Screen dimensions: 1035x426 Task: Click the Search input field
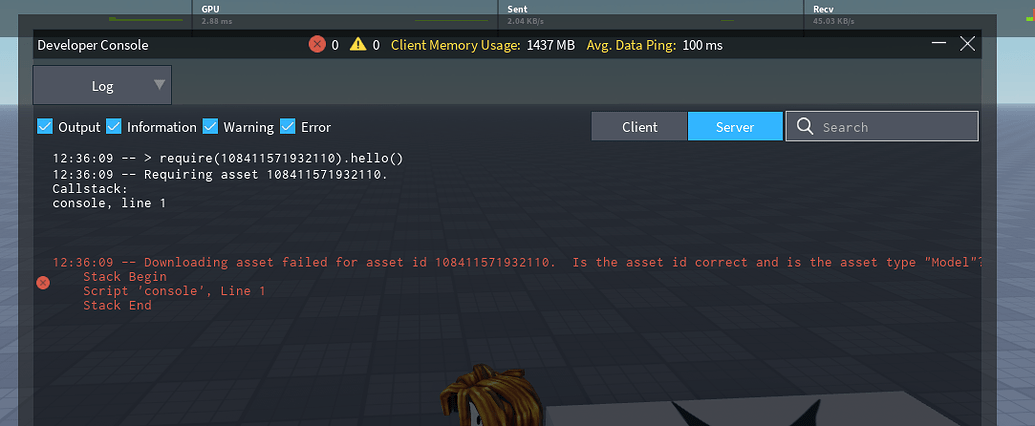(x=882, y=127)
